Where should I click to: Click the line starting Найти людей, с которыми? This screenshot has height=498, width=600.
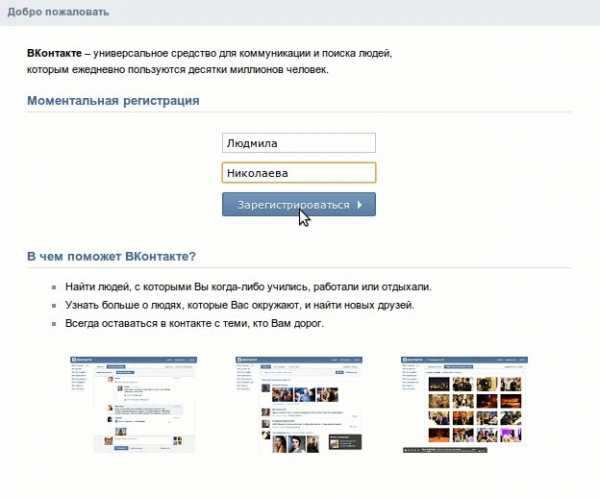coord(248,287)
